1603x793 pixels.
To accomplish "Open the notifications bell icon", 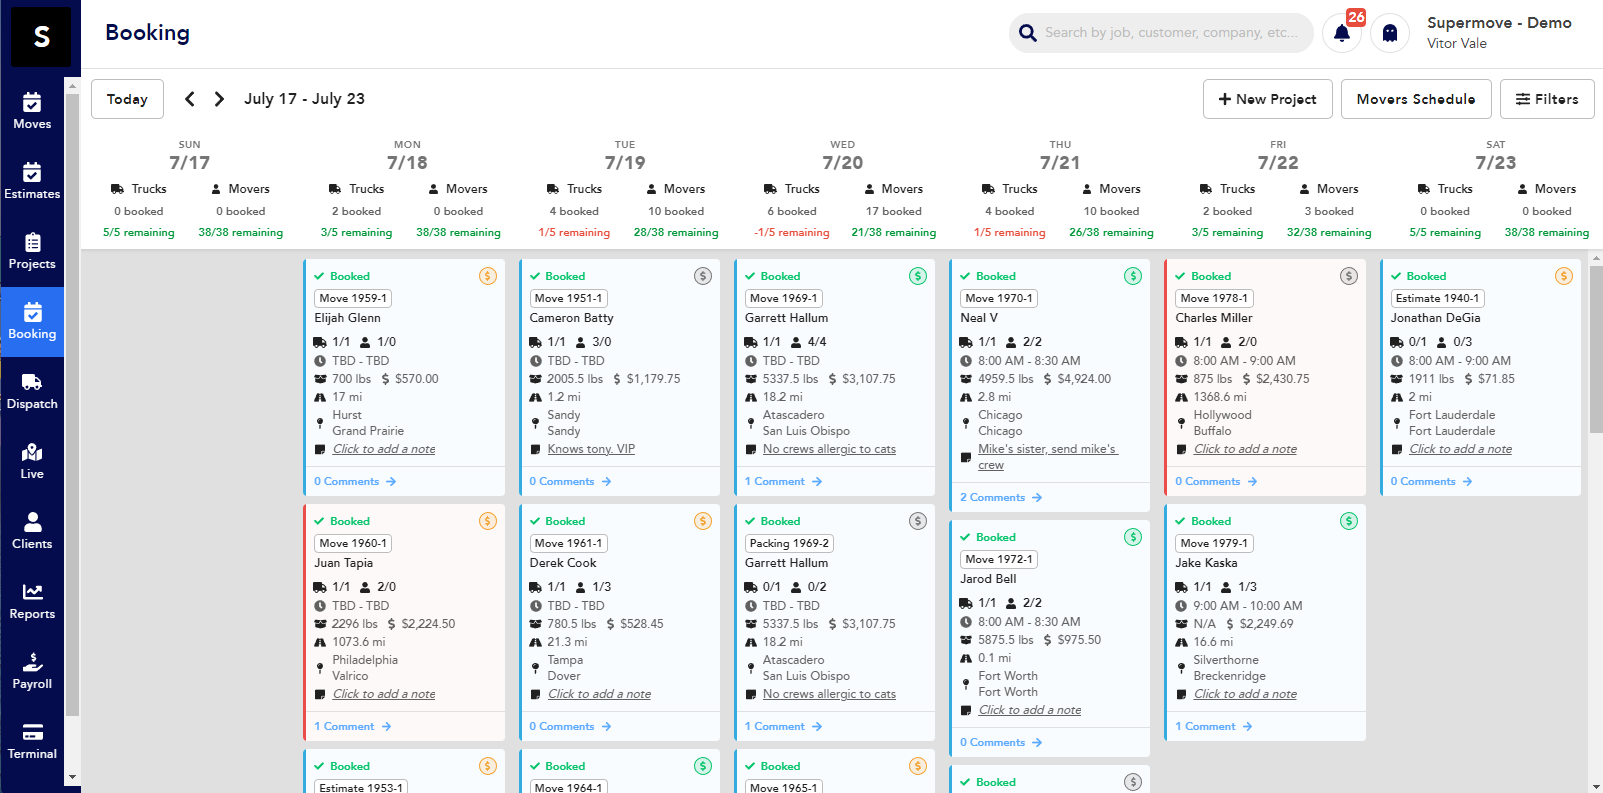I will tap(1342, 33).
